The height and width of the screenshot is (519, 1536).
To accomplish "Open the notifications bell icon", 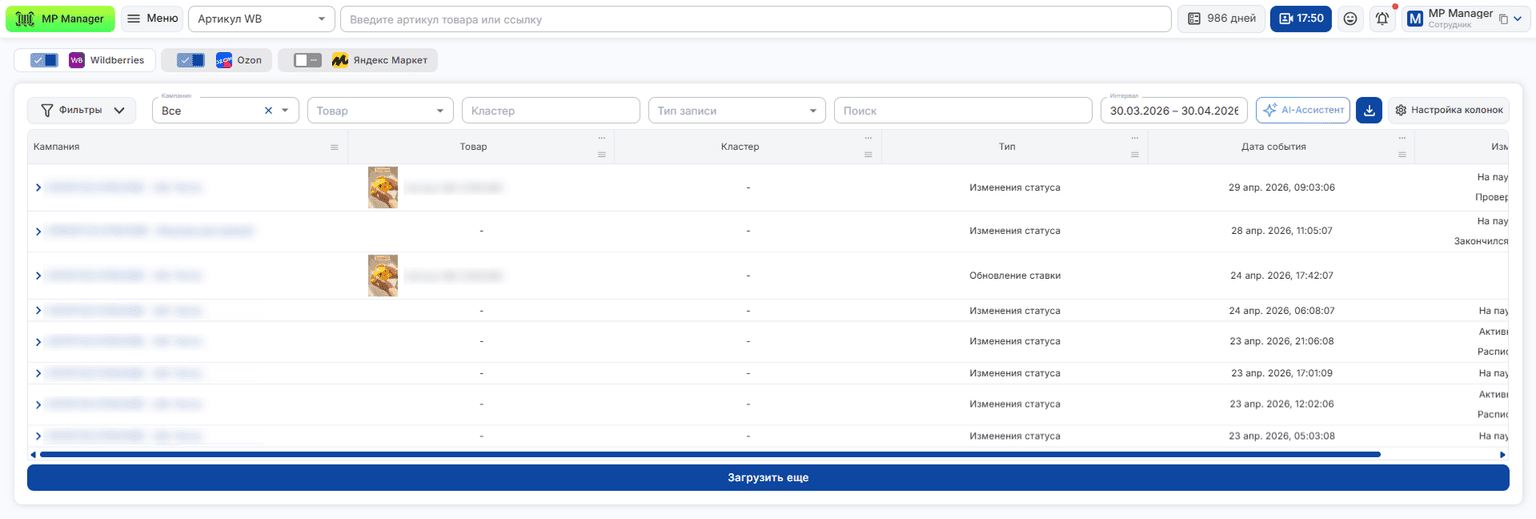I will coord(1382,18).
